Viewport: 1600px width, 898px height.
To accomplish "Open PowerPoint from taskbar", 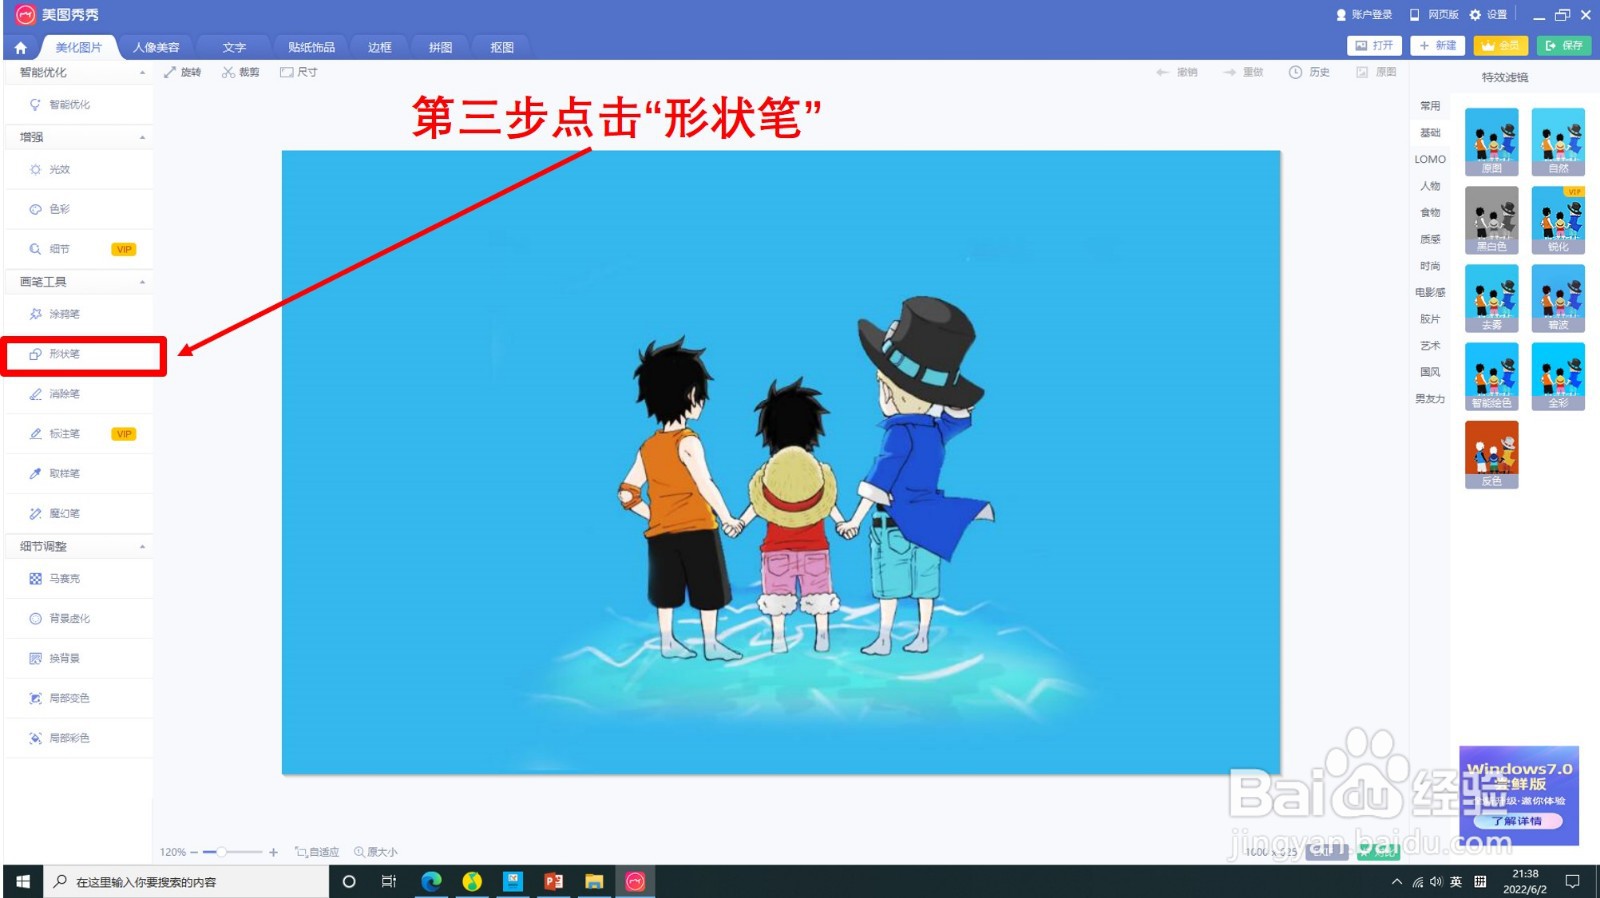I will tap(553, 881).
